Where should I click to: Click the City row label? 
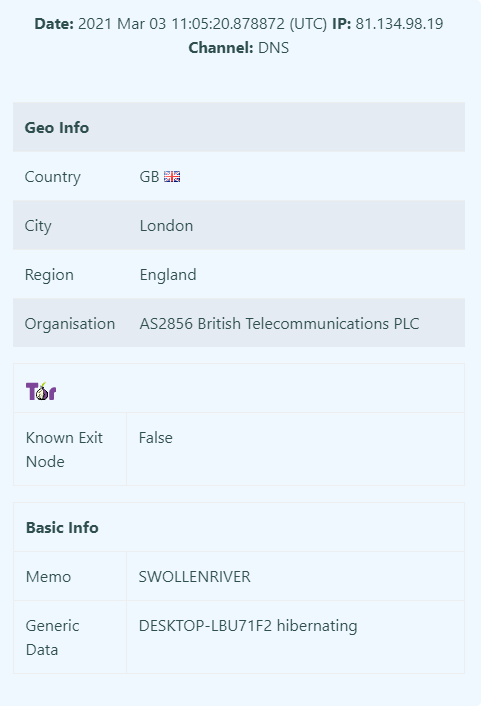pos(38,226)
